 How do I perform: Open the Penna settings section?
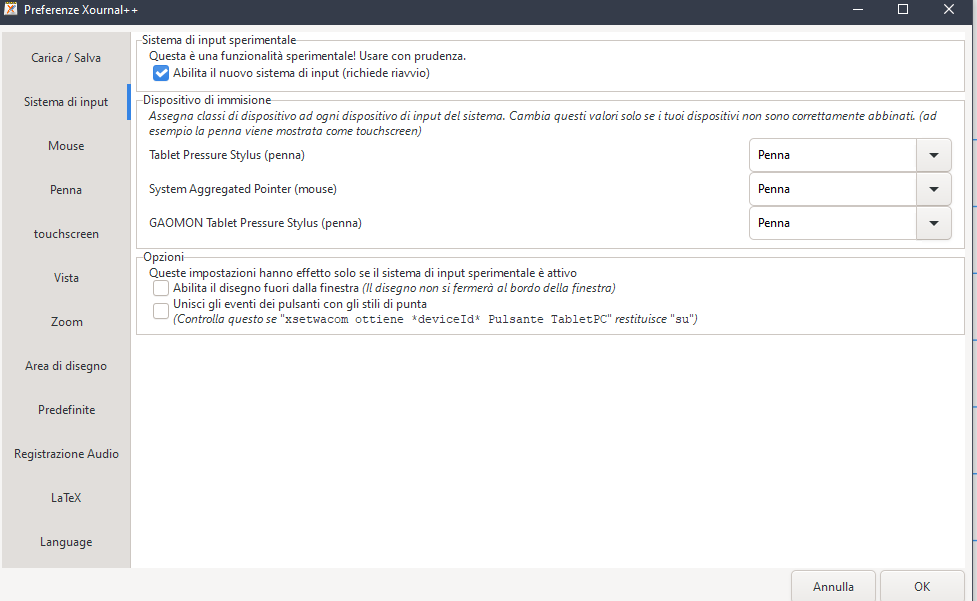pyautogui.click(x=65, y=189)
